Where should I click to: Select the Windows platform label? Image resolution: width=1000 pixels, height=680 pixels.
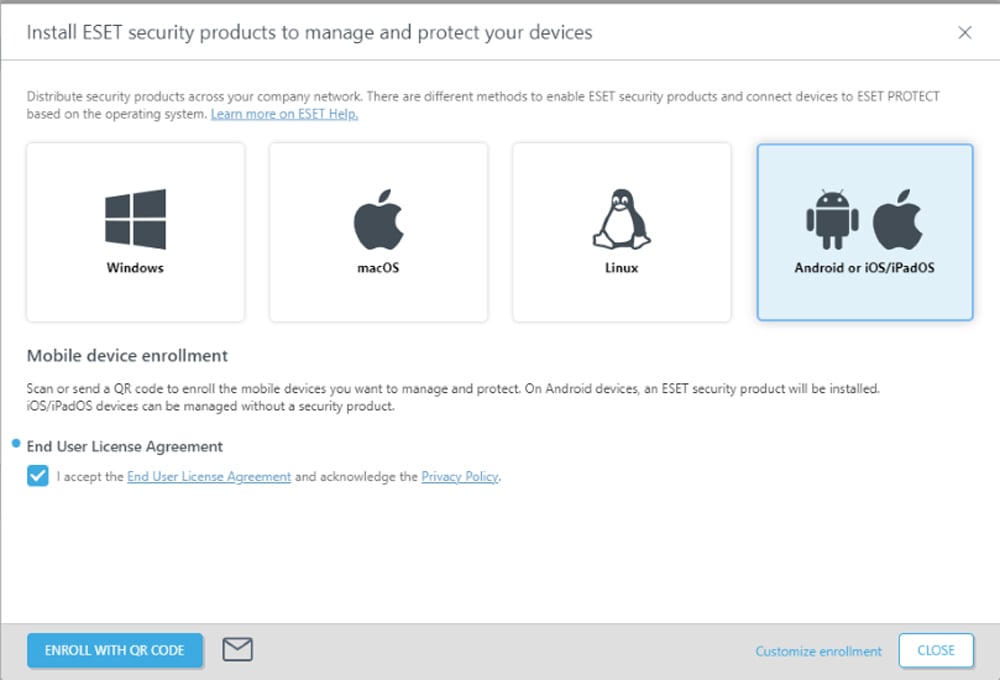(135, 268)
